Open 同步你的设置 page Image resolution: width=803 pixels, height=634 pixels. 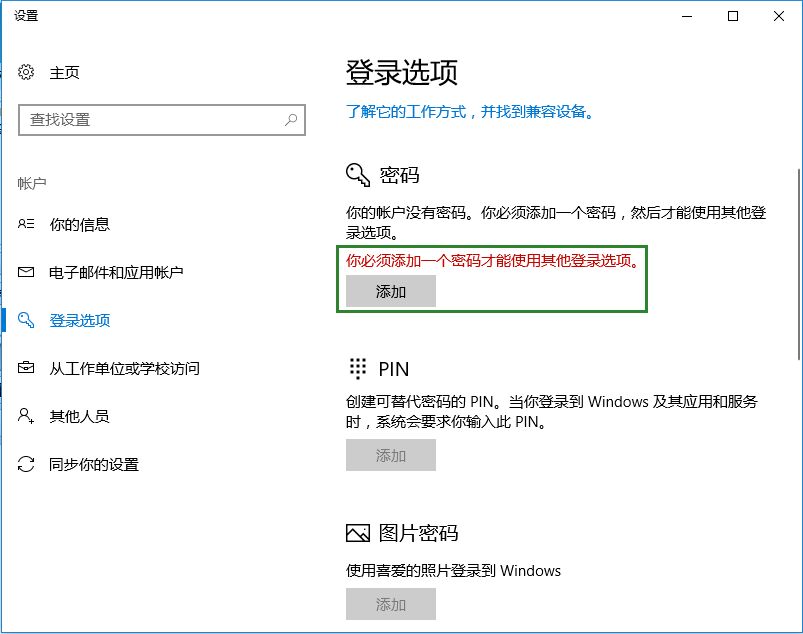[x=94, y=464]
